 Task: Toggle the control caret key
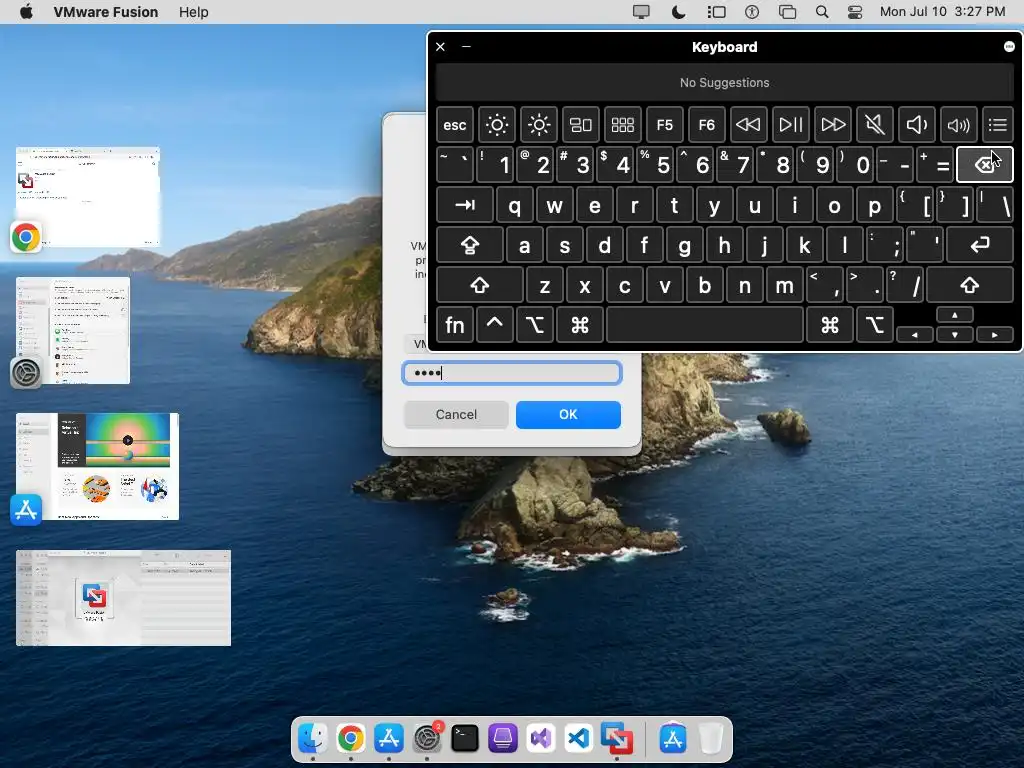click(494, 325)
